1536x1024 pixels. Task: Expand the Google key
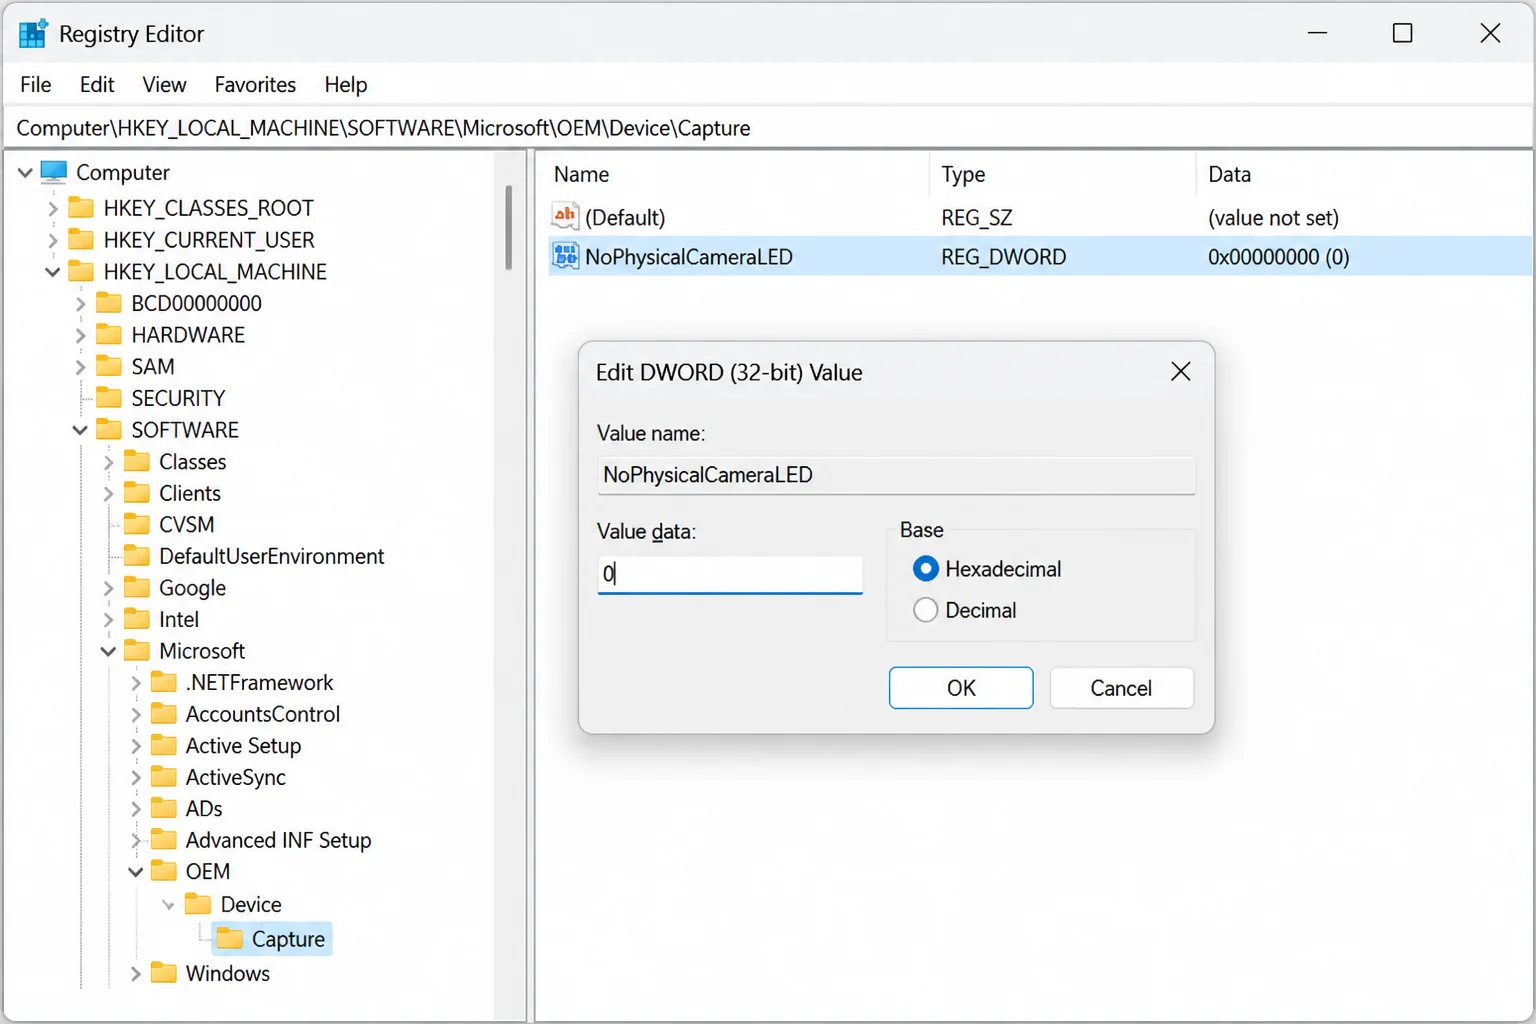point(108,589)
